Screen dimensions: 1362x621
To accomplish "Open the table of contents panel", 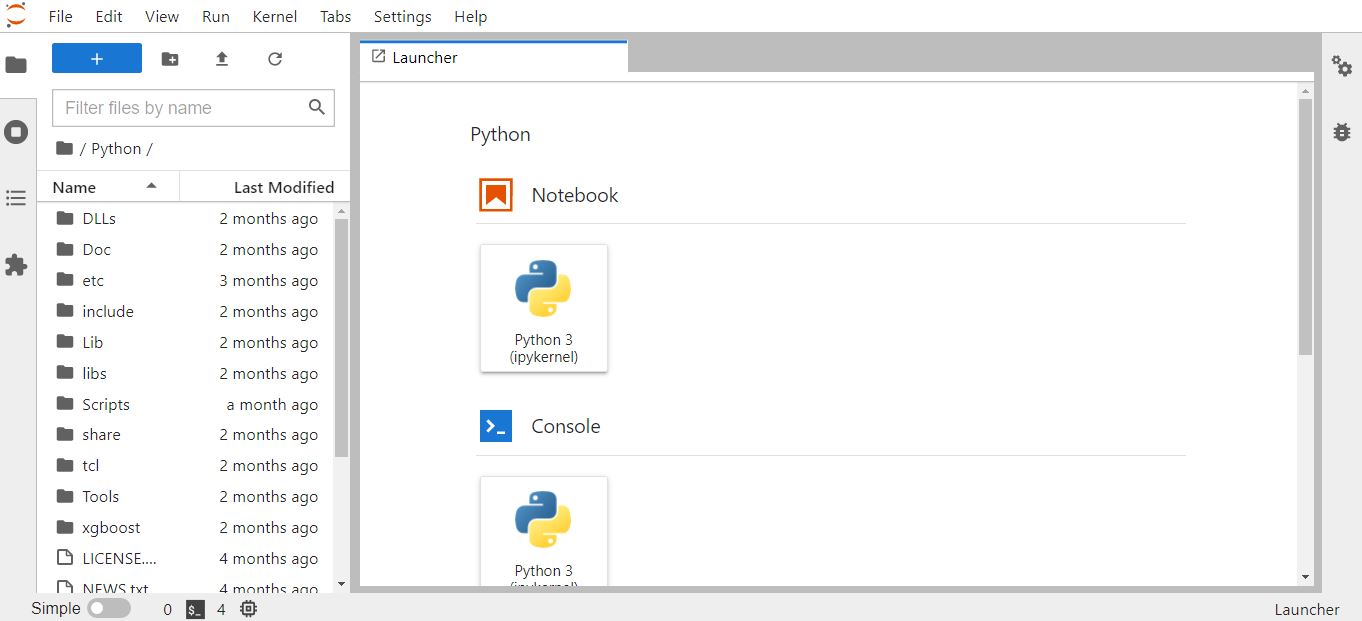I will [x=17, y=198].
